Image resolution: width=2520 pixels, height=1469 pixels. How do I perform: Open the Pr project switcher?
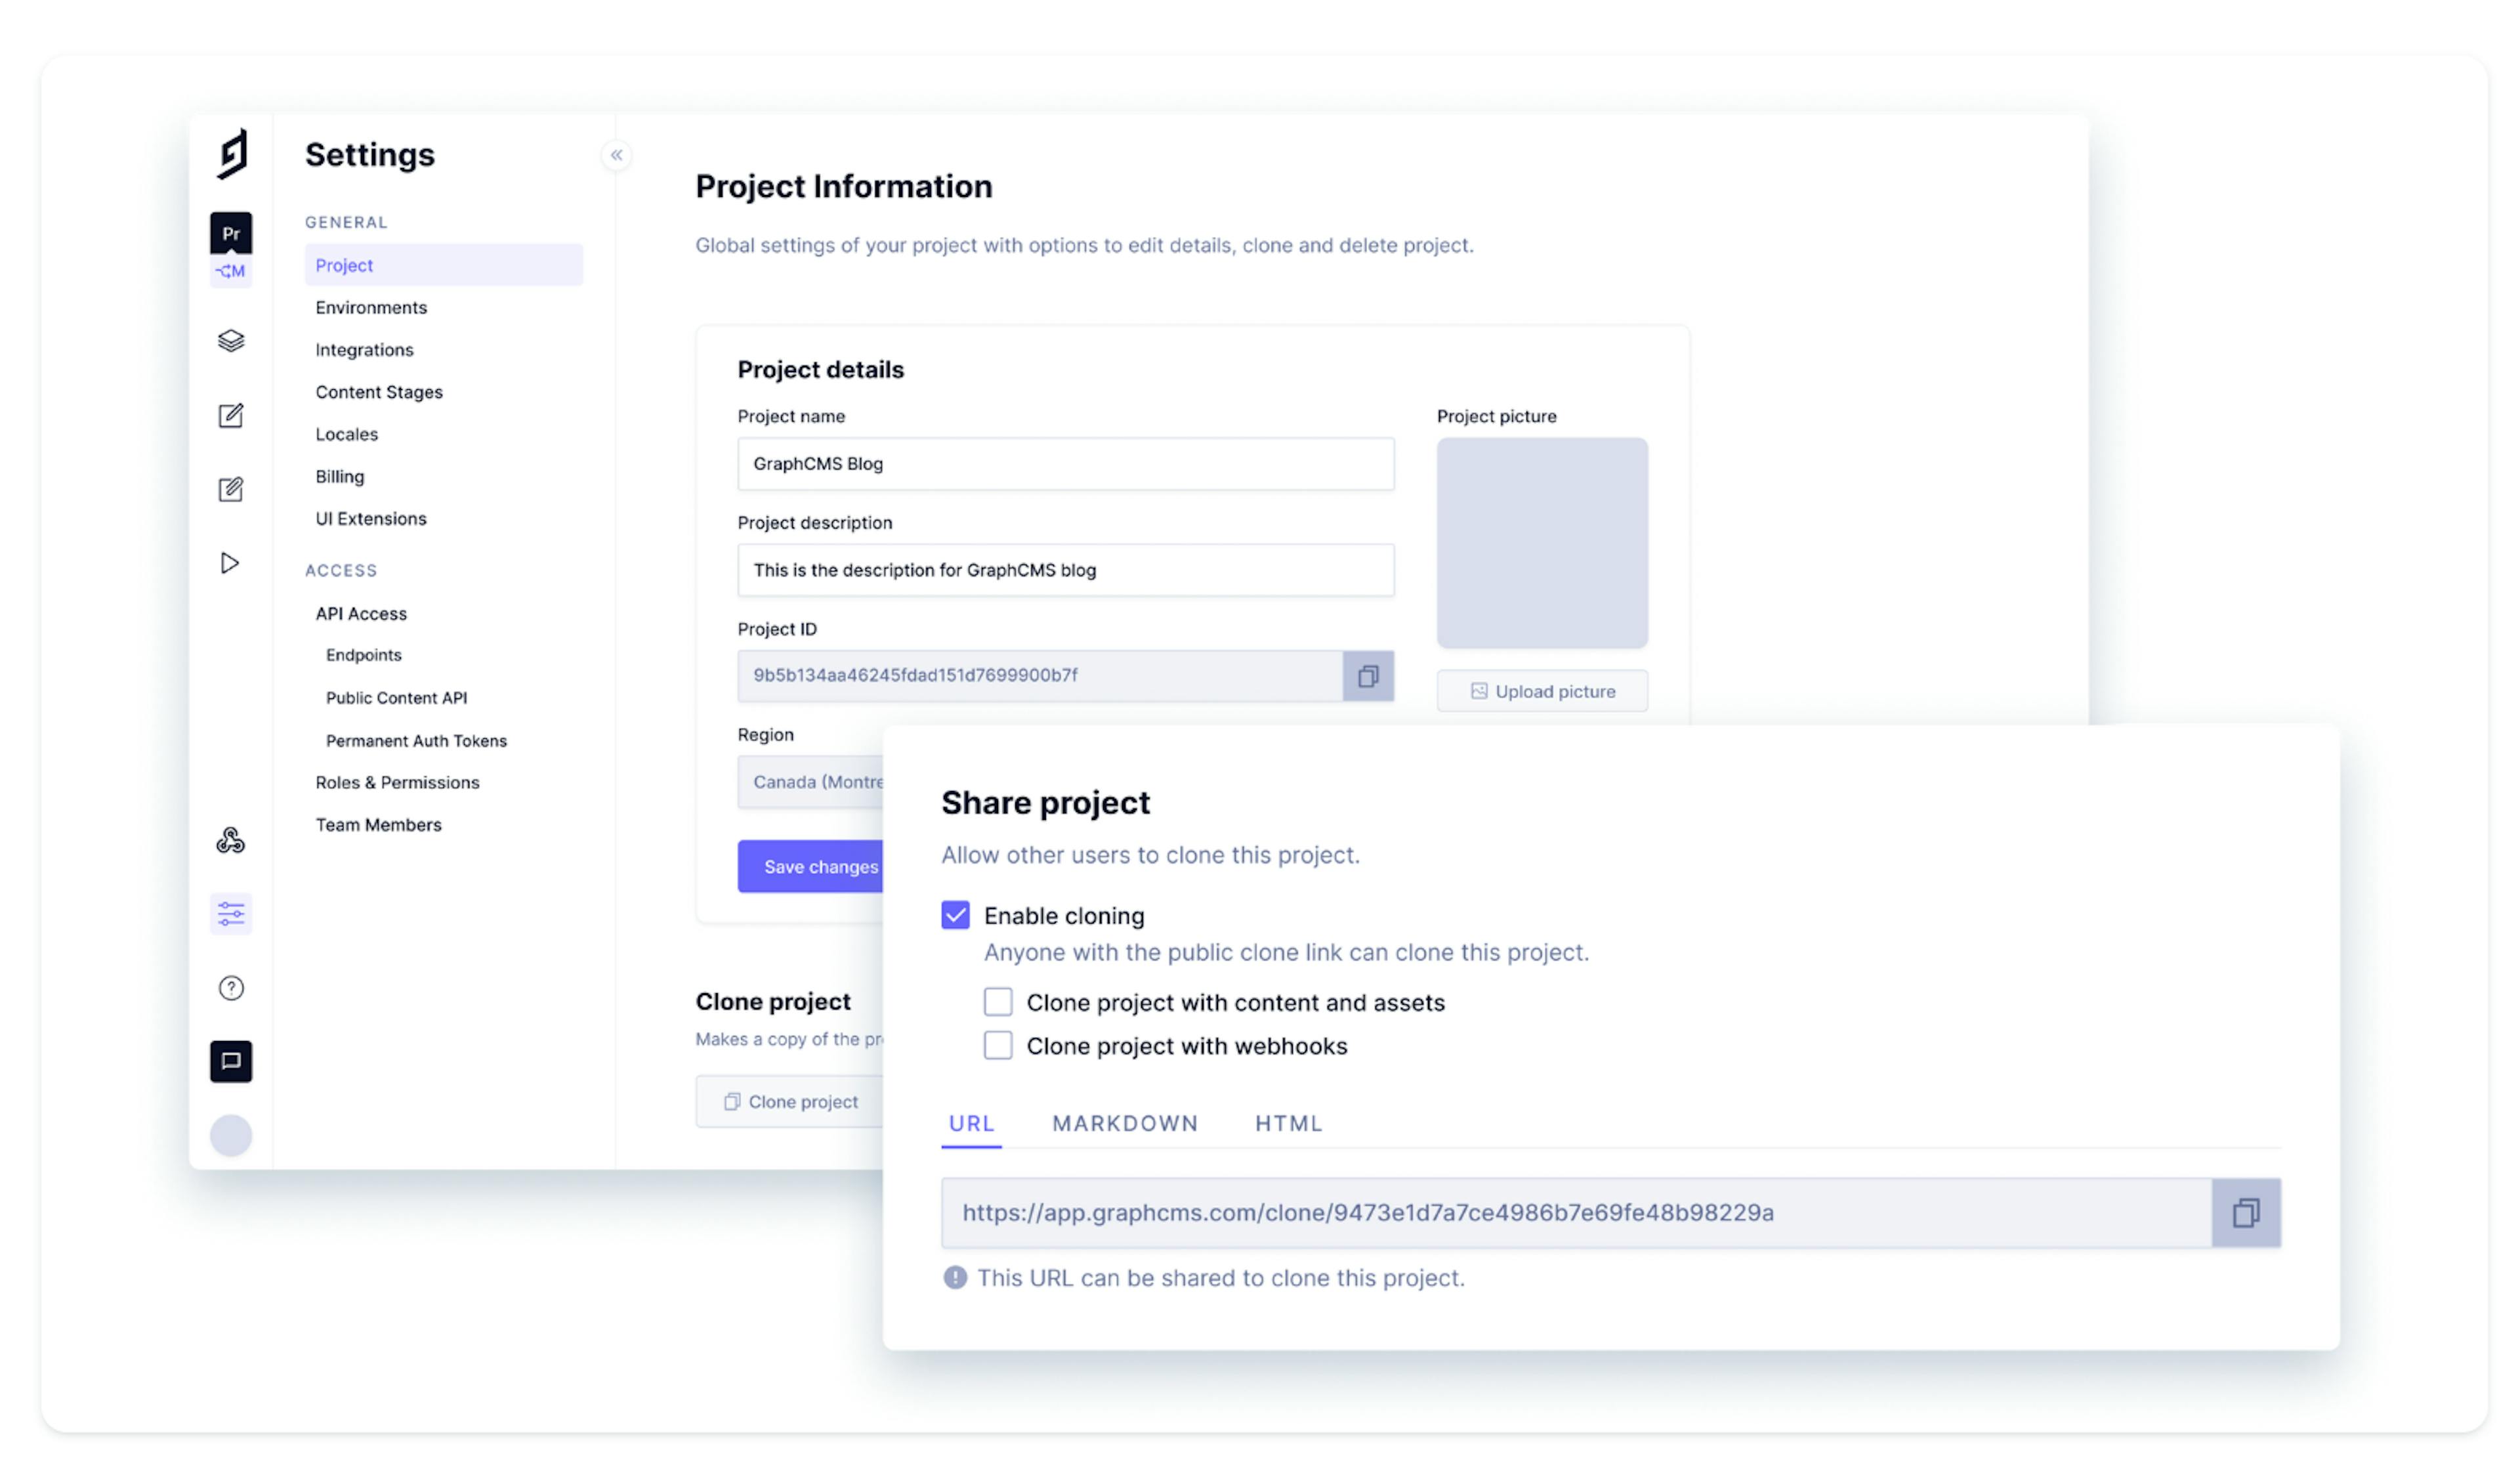pyautogui.click(x=231, y=234)
